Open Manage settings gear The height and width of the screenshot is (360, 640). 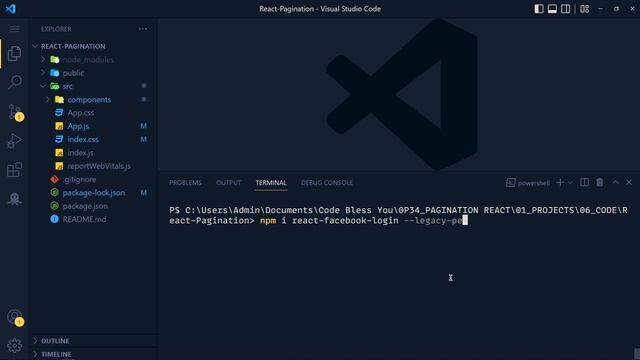tap(14, 346)
